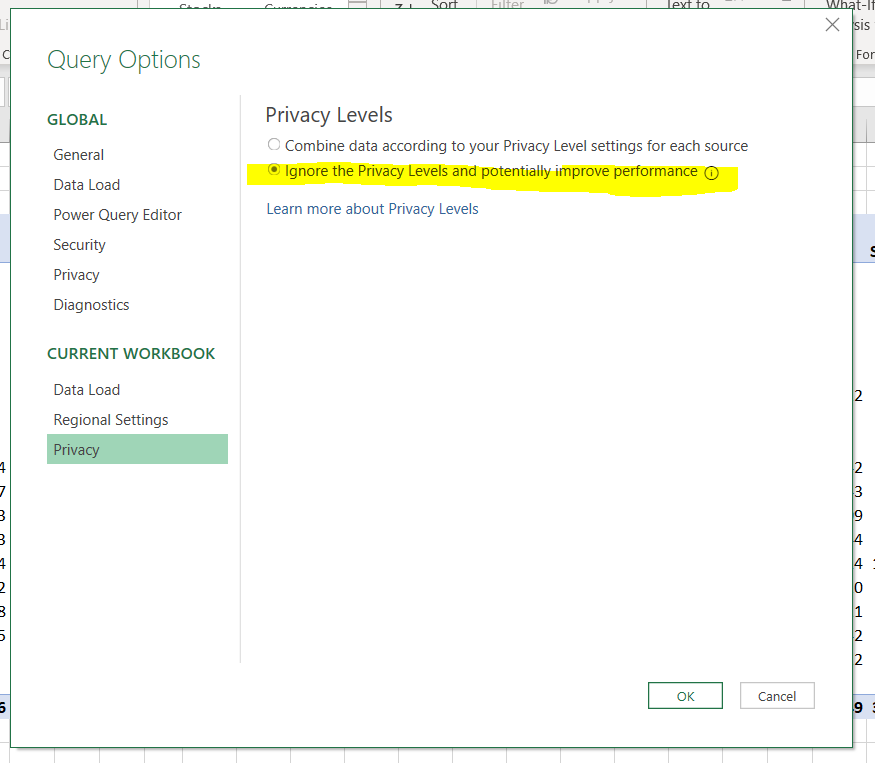Select Privacy under the Global section

[77, 275]
